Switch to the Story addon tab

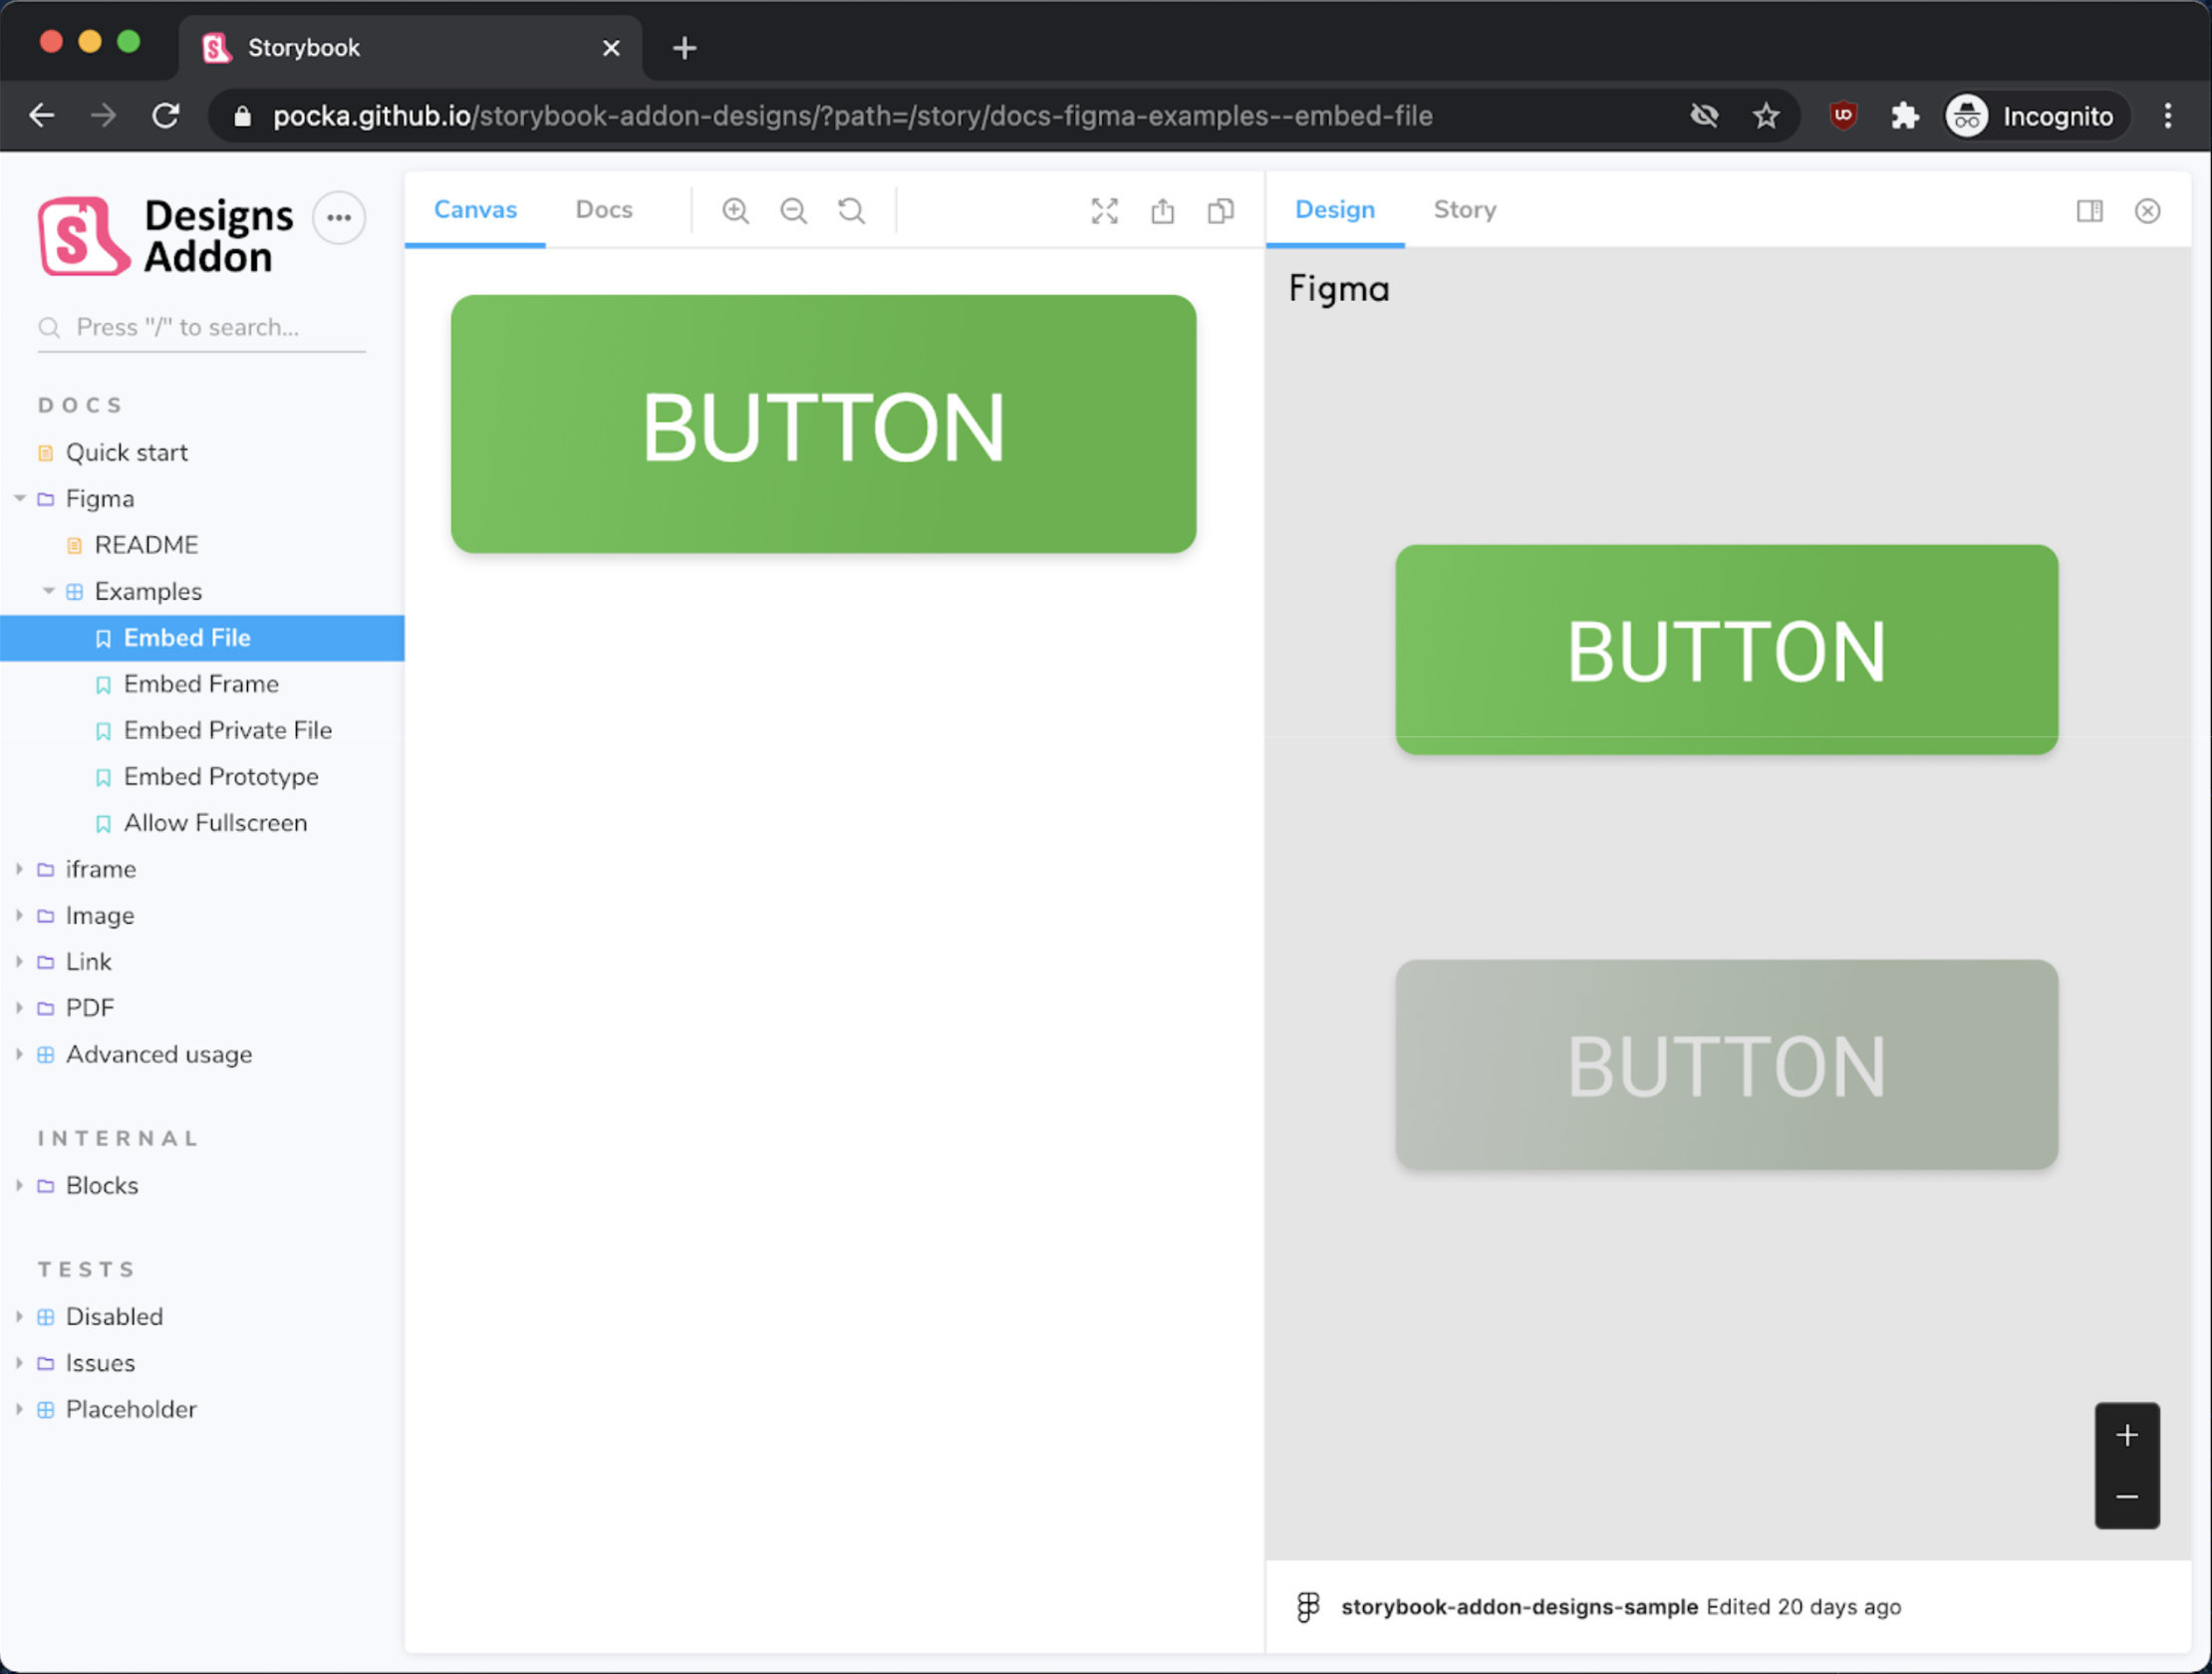1464,210
